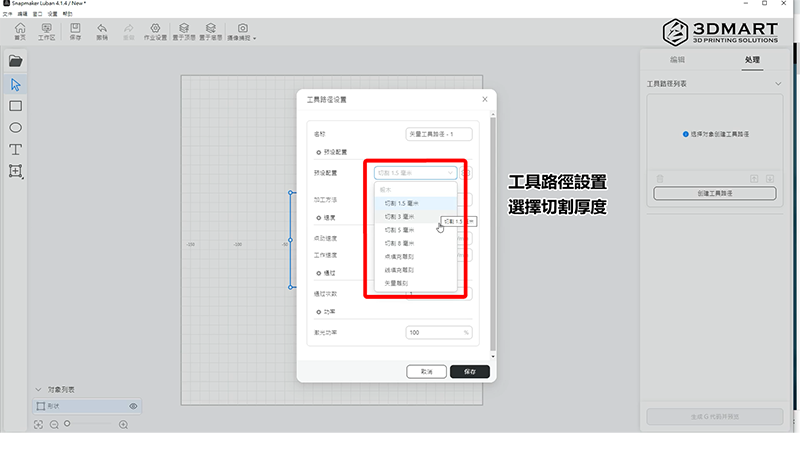Toggle eye visibility of object in list
Screen dimensions: 800x450
[x=133, y=406]
